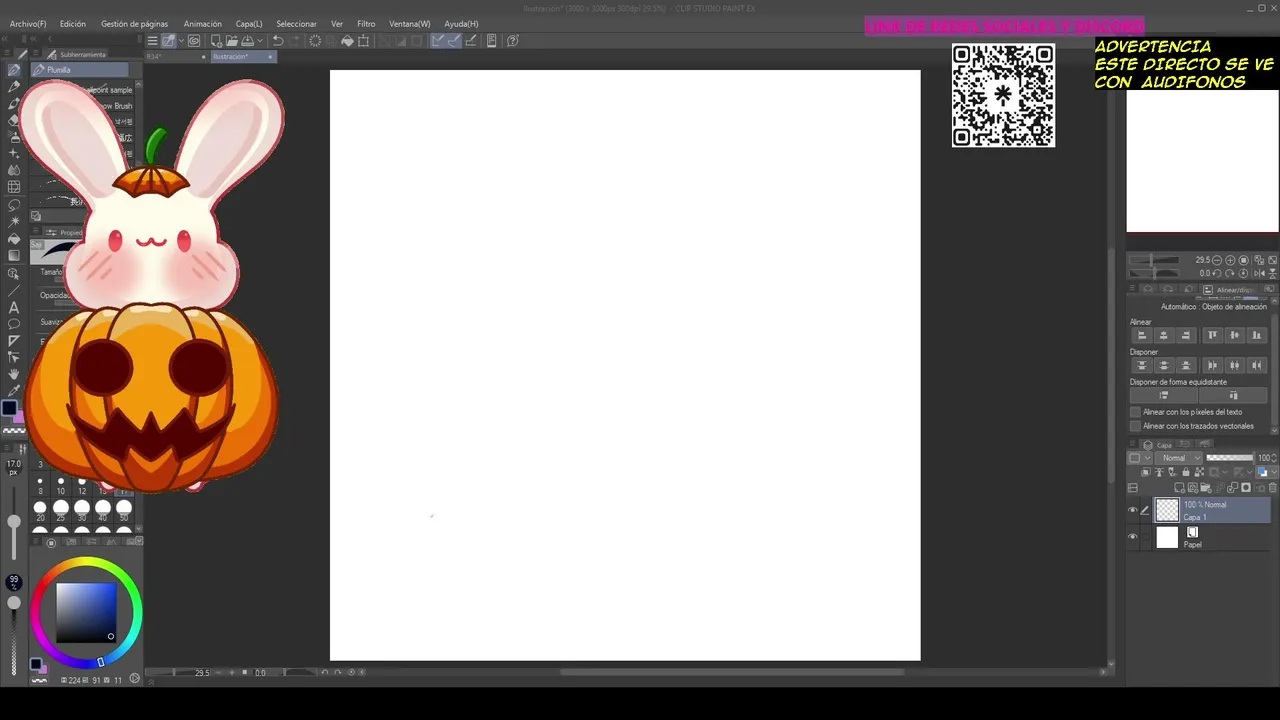Select the Fill bucket tool

tap(14, 239)
